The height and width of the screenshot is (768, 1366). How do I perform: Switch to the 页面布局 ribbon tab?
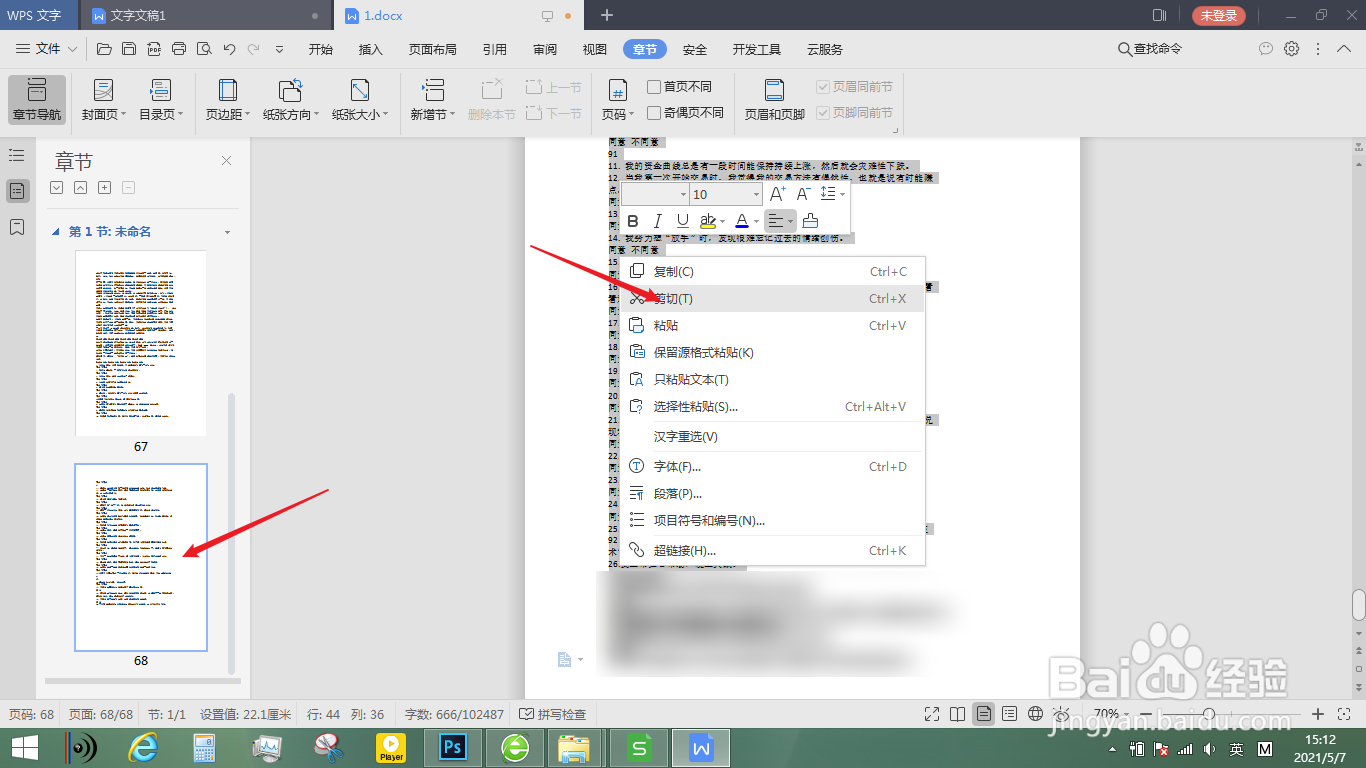[x=433, y=49]
